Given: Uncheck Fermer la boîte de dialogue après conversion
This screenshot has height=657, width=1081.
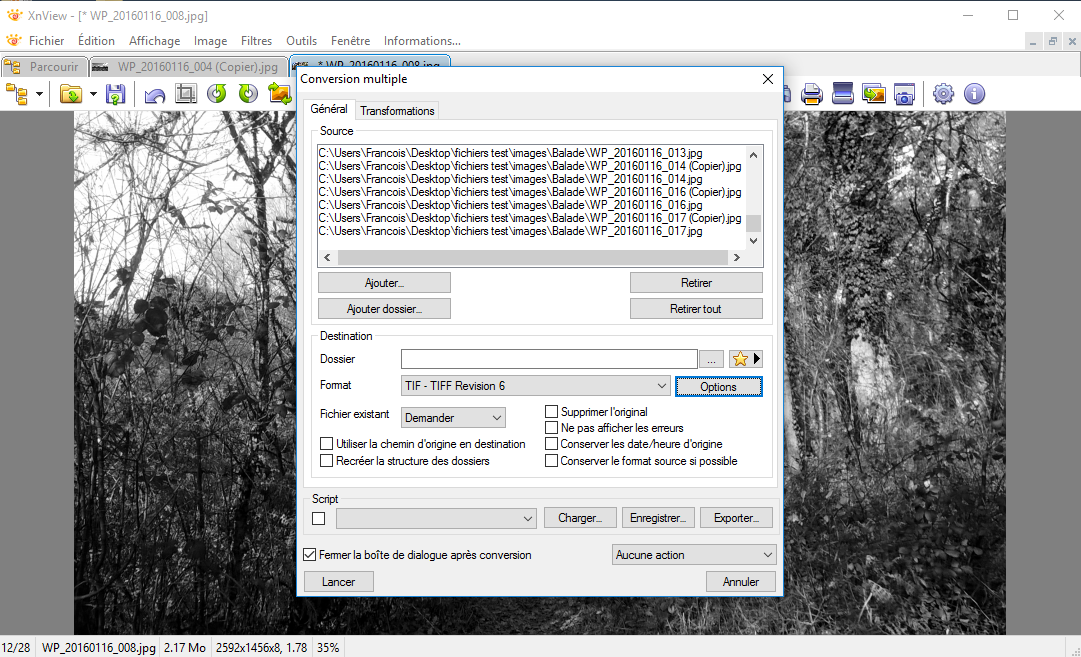Looking at the screenshot, I should click(x=310, y=554).
